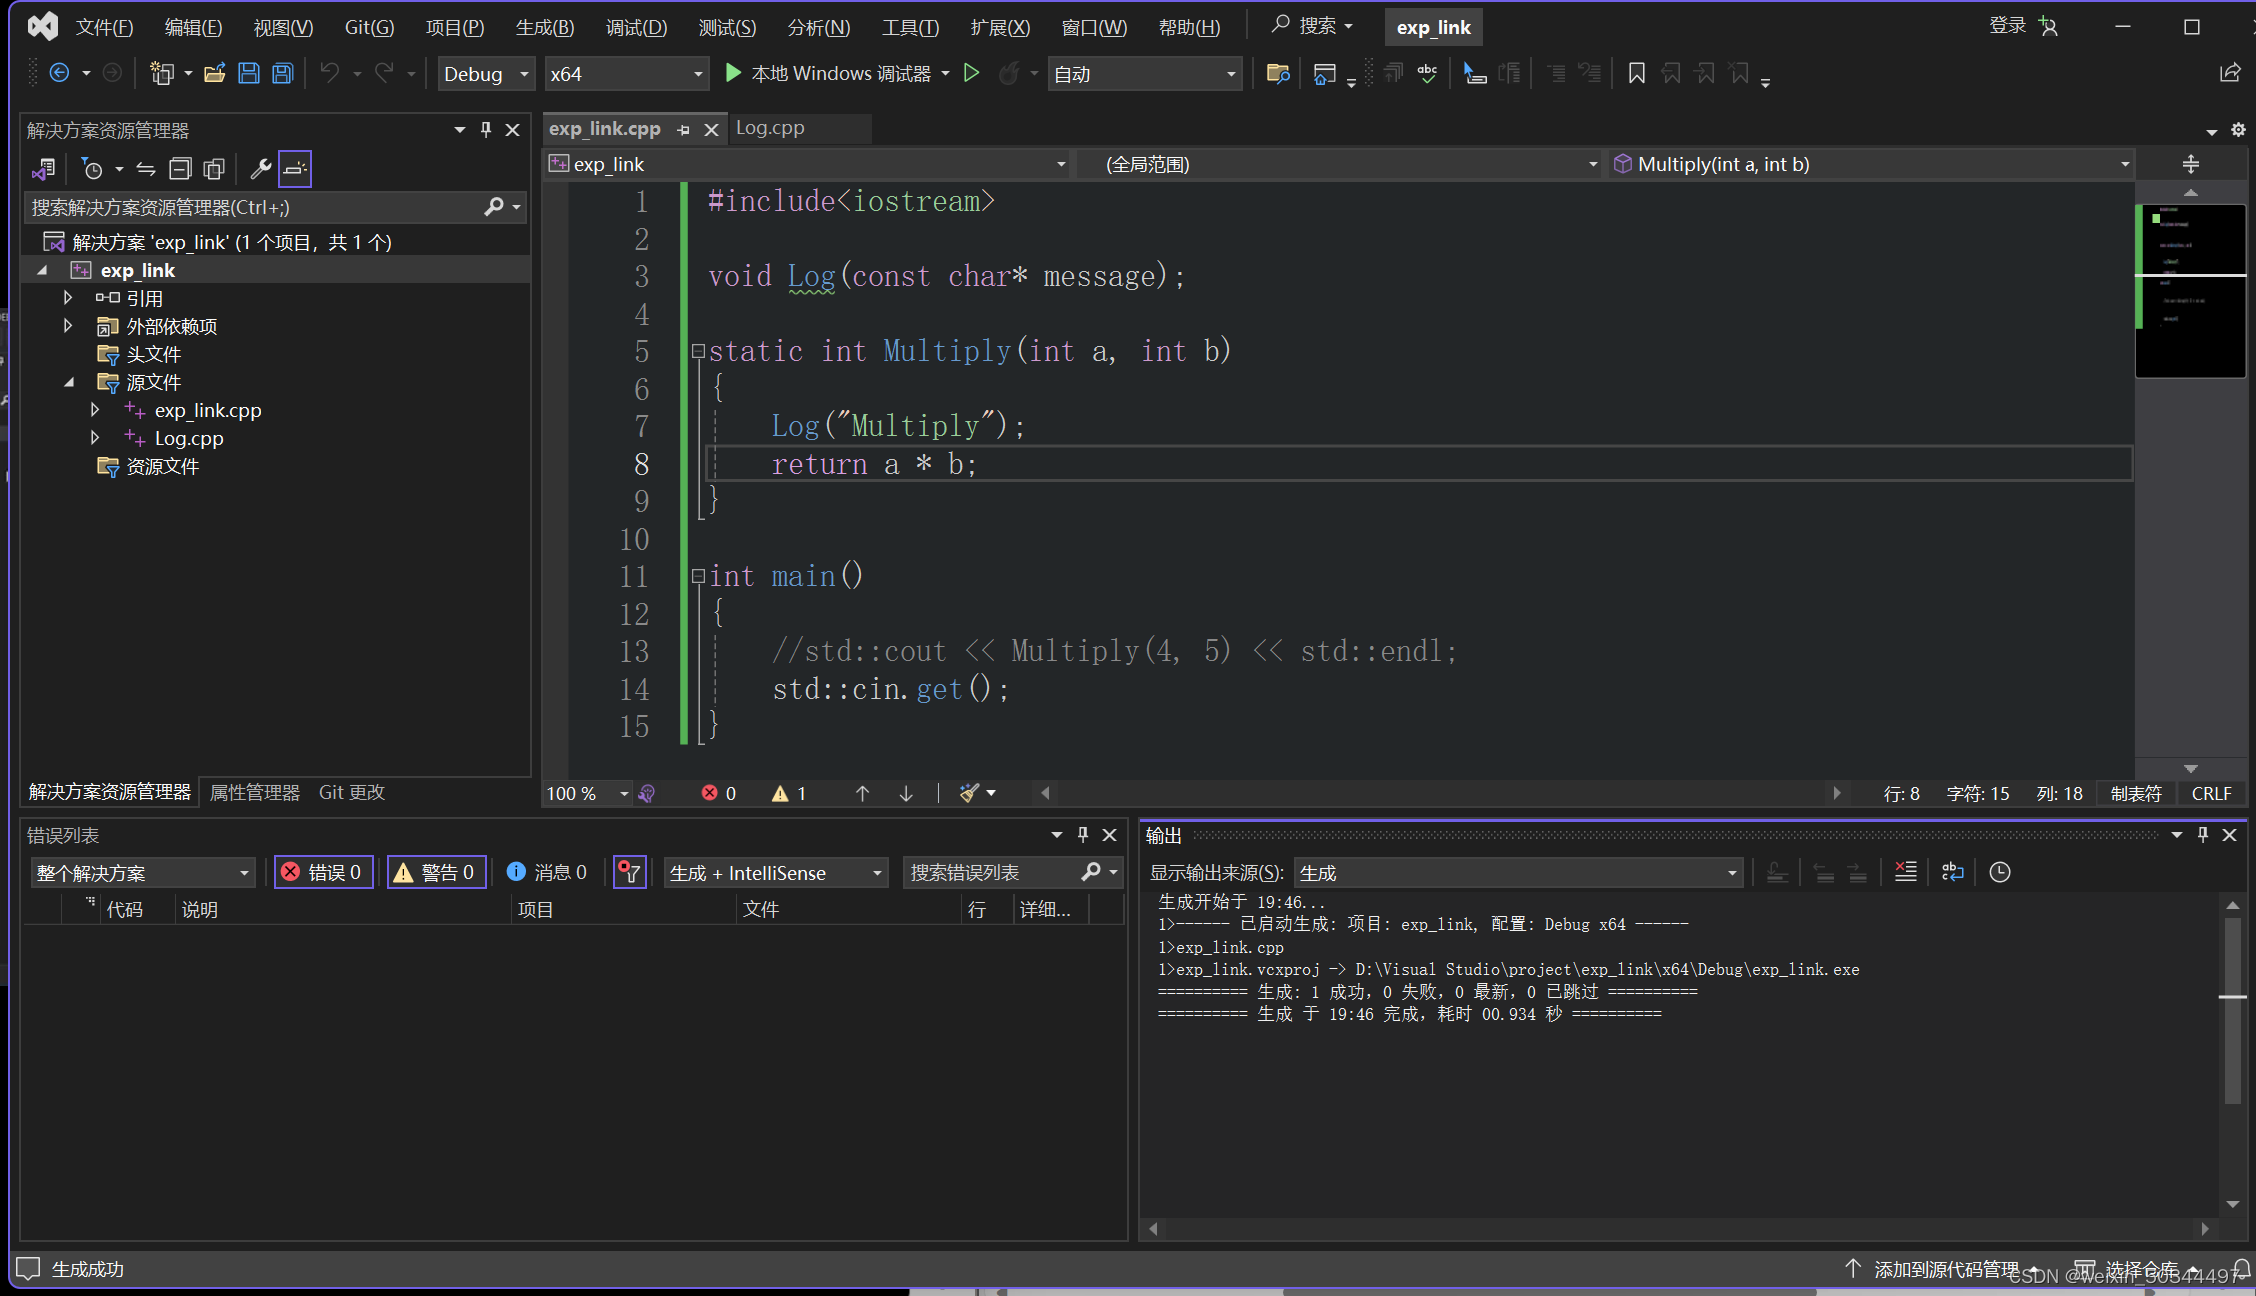Expand the exp_link.cpp tree node
Viewport: 2256px width, 1296px height.
coord(95,410)
